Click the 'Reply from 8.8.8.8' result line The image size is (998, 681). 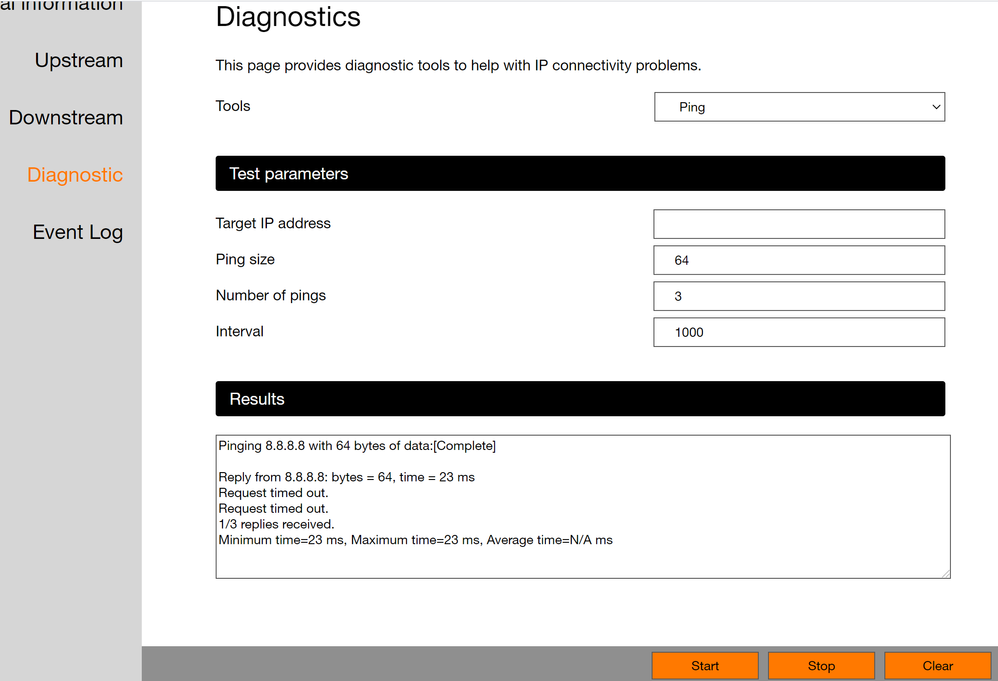pyautogui.click(x=346, y=477)
